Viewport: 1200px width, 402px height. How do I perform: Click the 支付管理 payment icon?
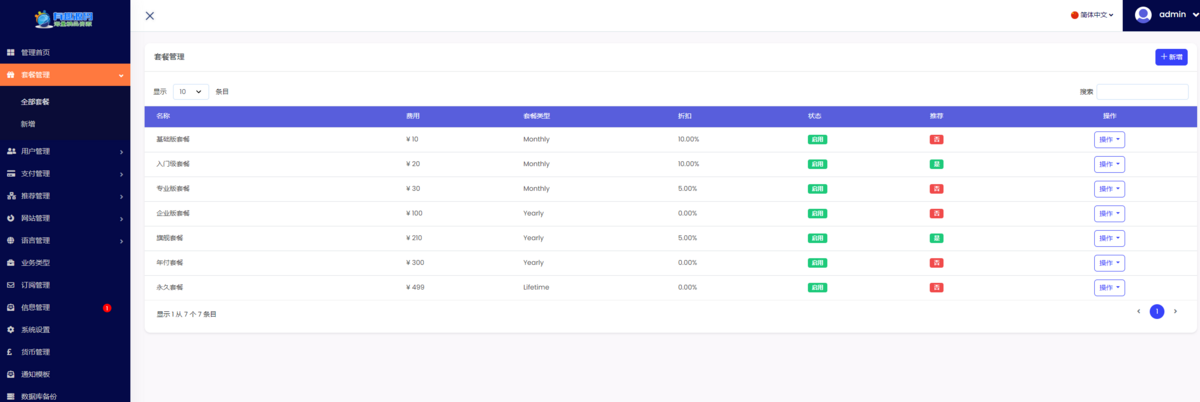click(11, 173)
